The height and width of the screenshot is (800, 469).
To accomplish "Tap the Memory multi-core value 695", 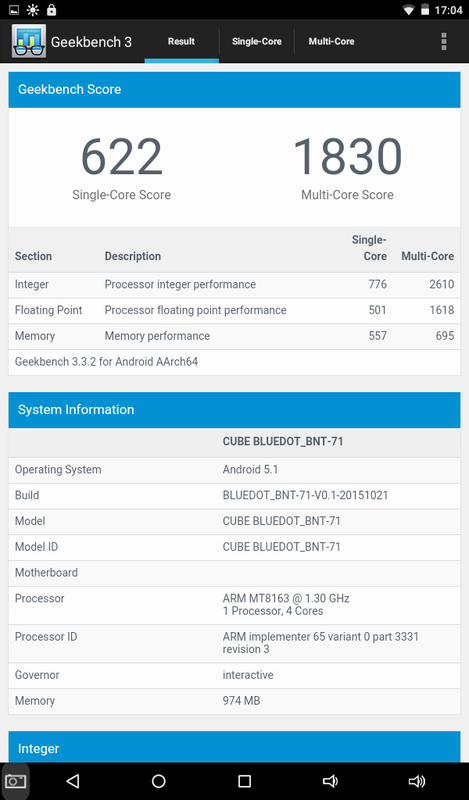I will (x=445, y=336).
